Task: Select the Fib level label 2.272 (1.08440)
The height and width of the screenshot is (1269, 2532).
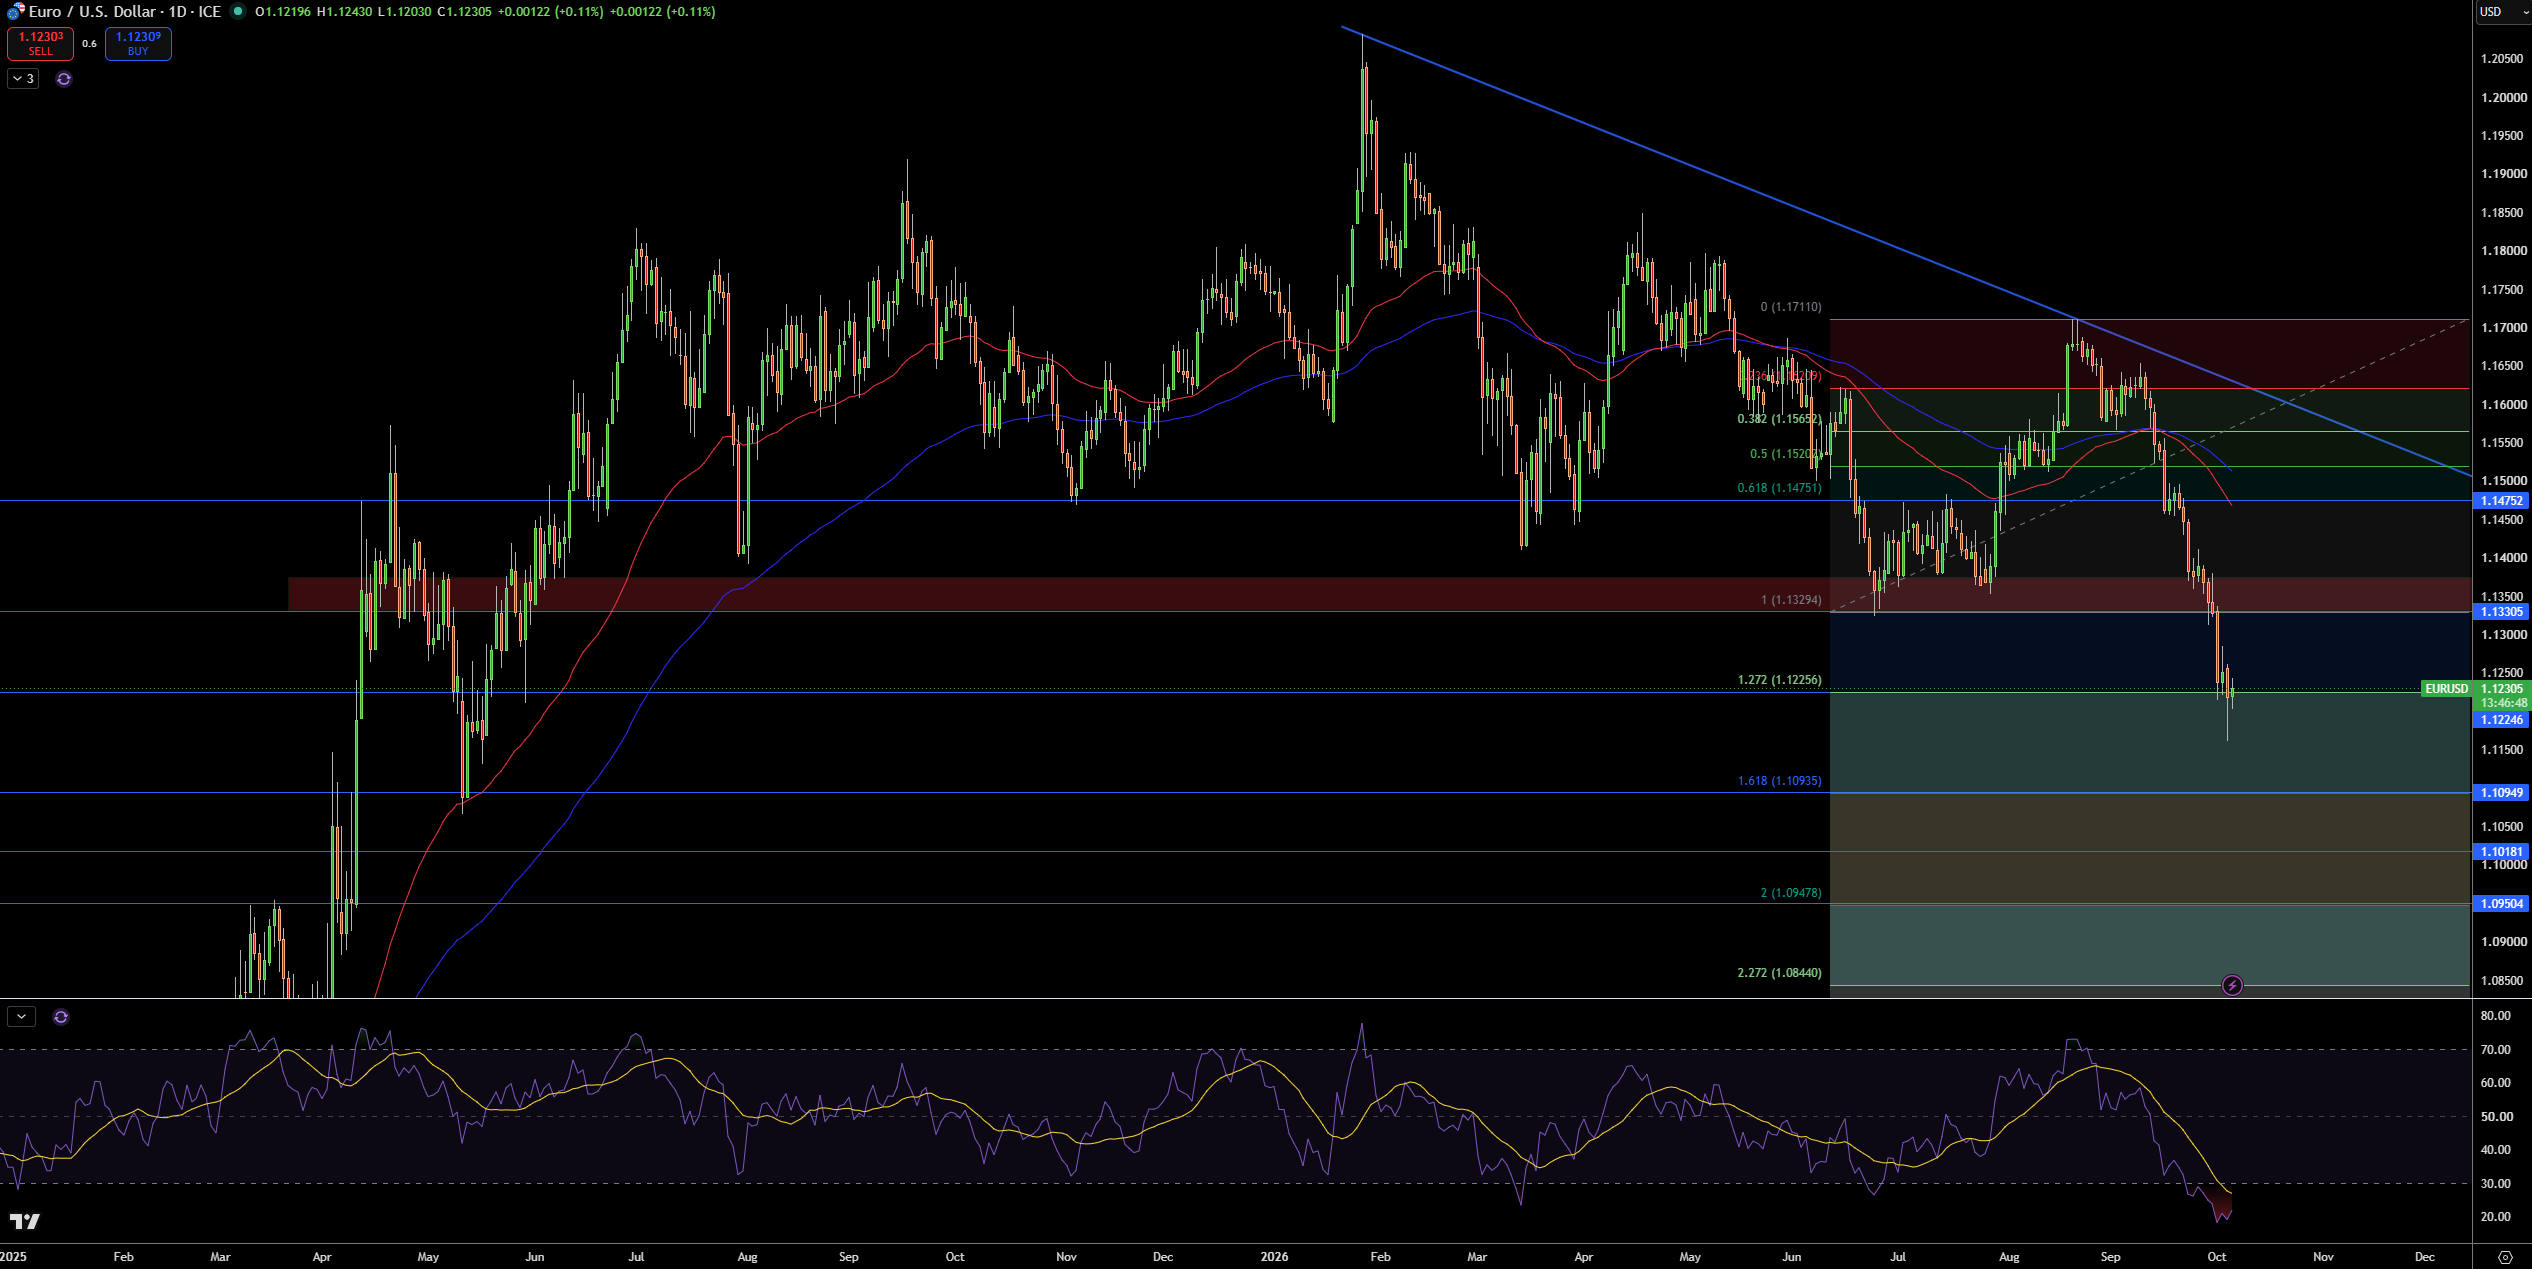Action: [x=1779, y=973]
